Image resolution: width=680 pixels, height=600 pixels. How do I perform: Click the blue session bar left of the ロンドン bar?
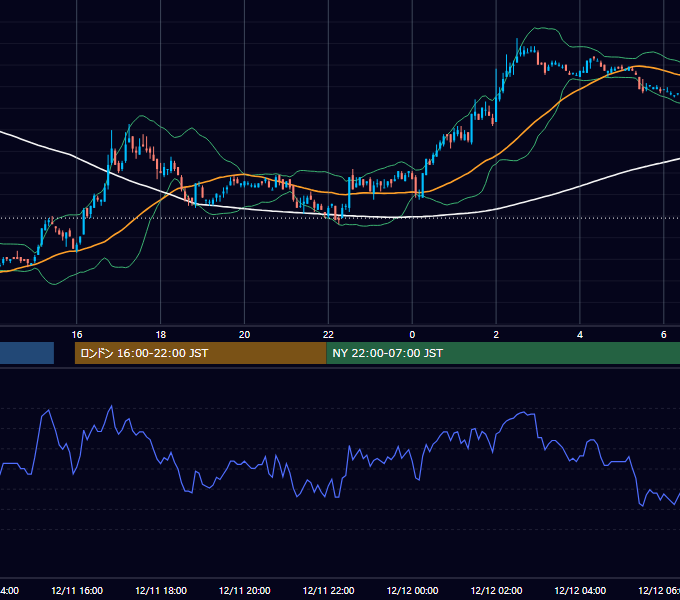(x=27, y=353)
